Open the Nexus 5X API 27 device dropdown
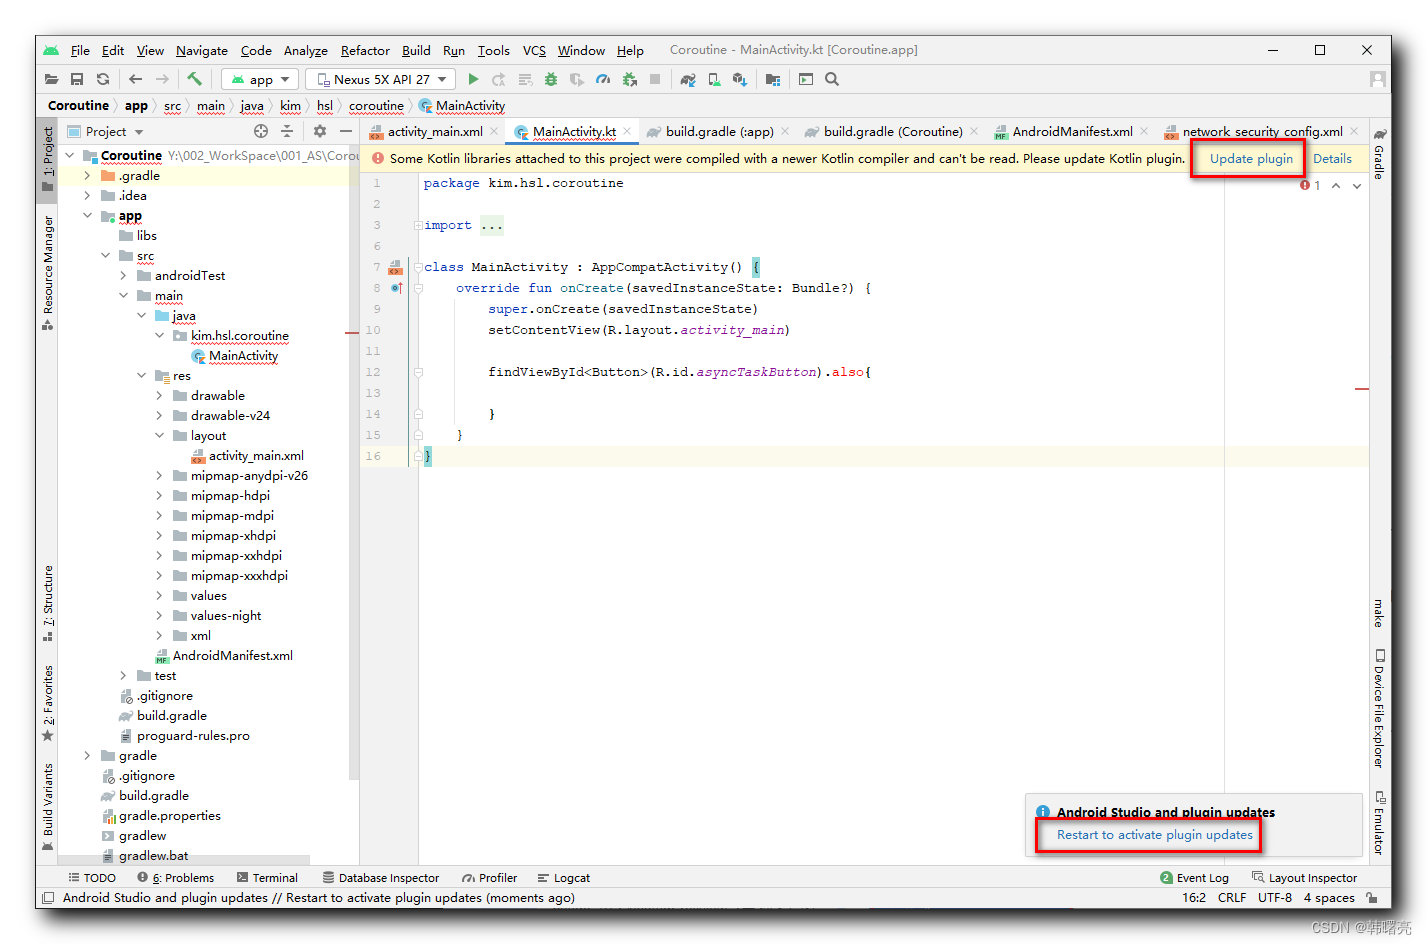 pyautogui.click(x=380, y=79)
